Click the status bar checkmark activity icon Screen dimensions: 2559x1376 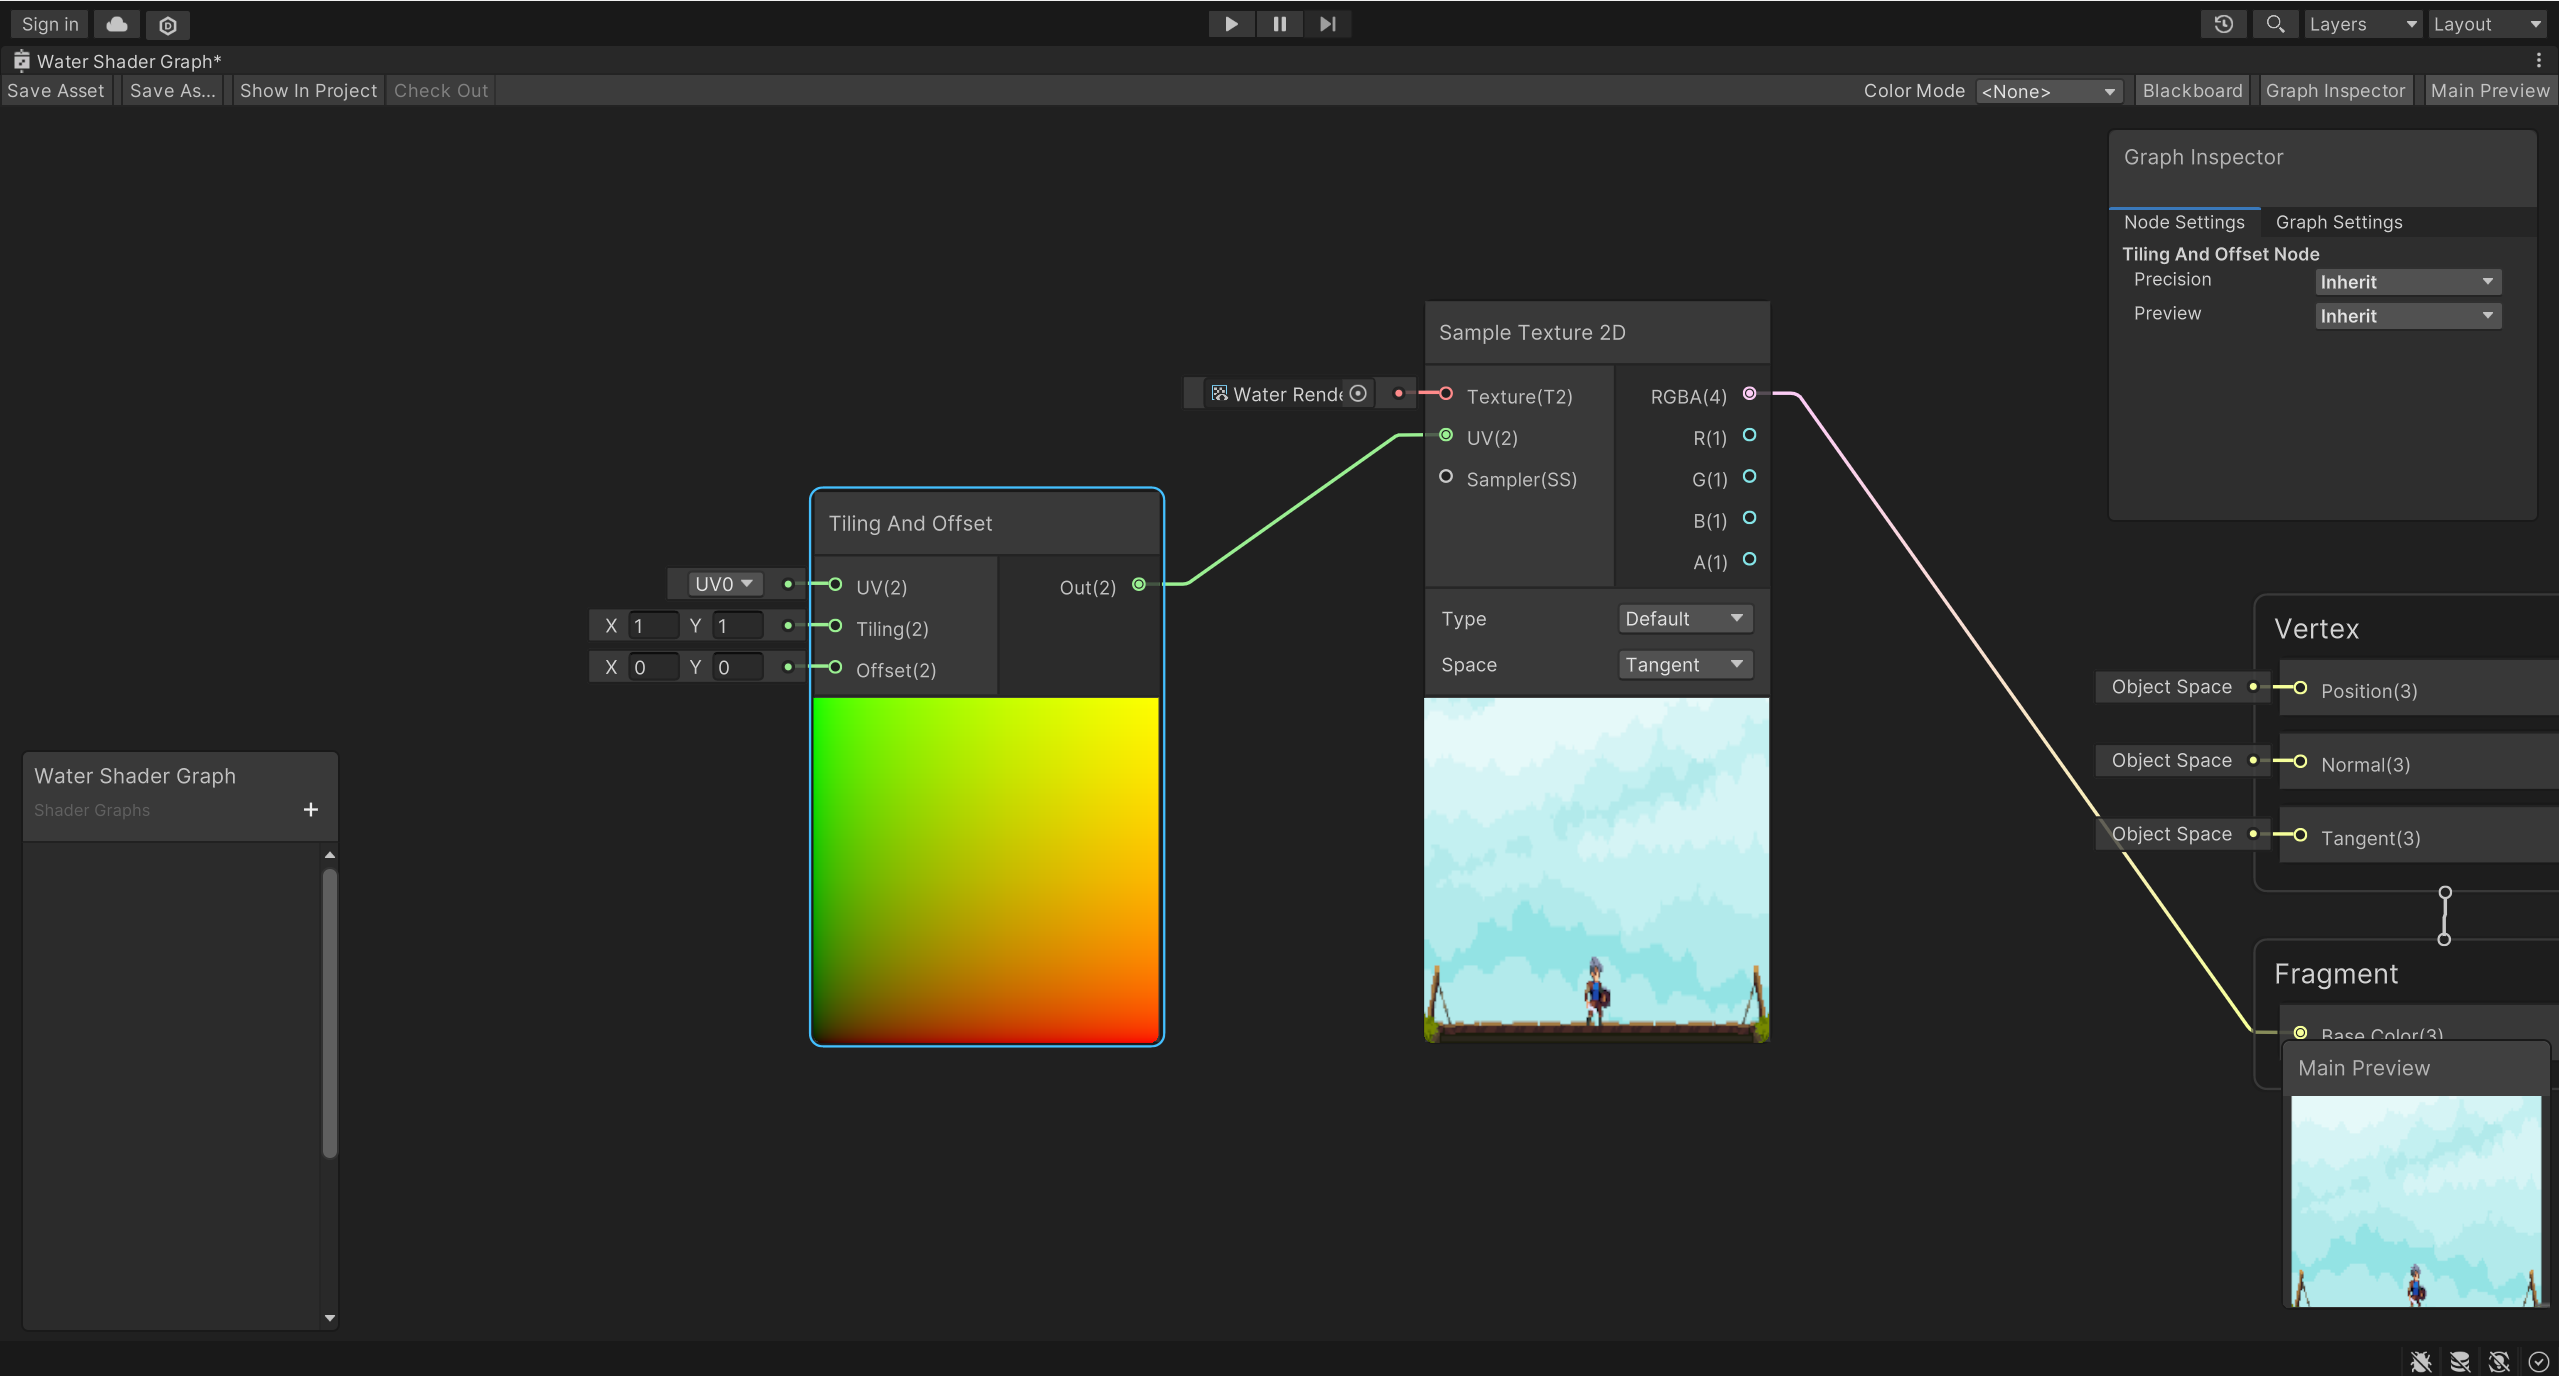2538,1361
